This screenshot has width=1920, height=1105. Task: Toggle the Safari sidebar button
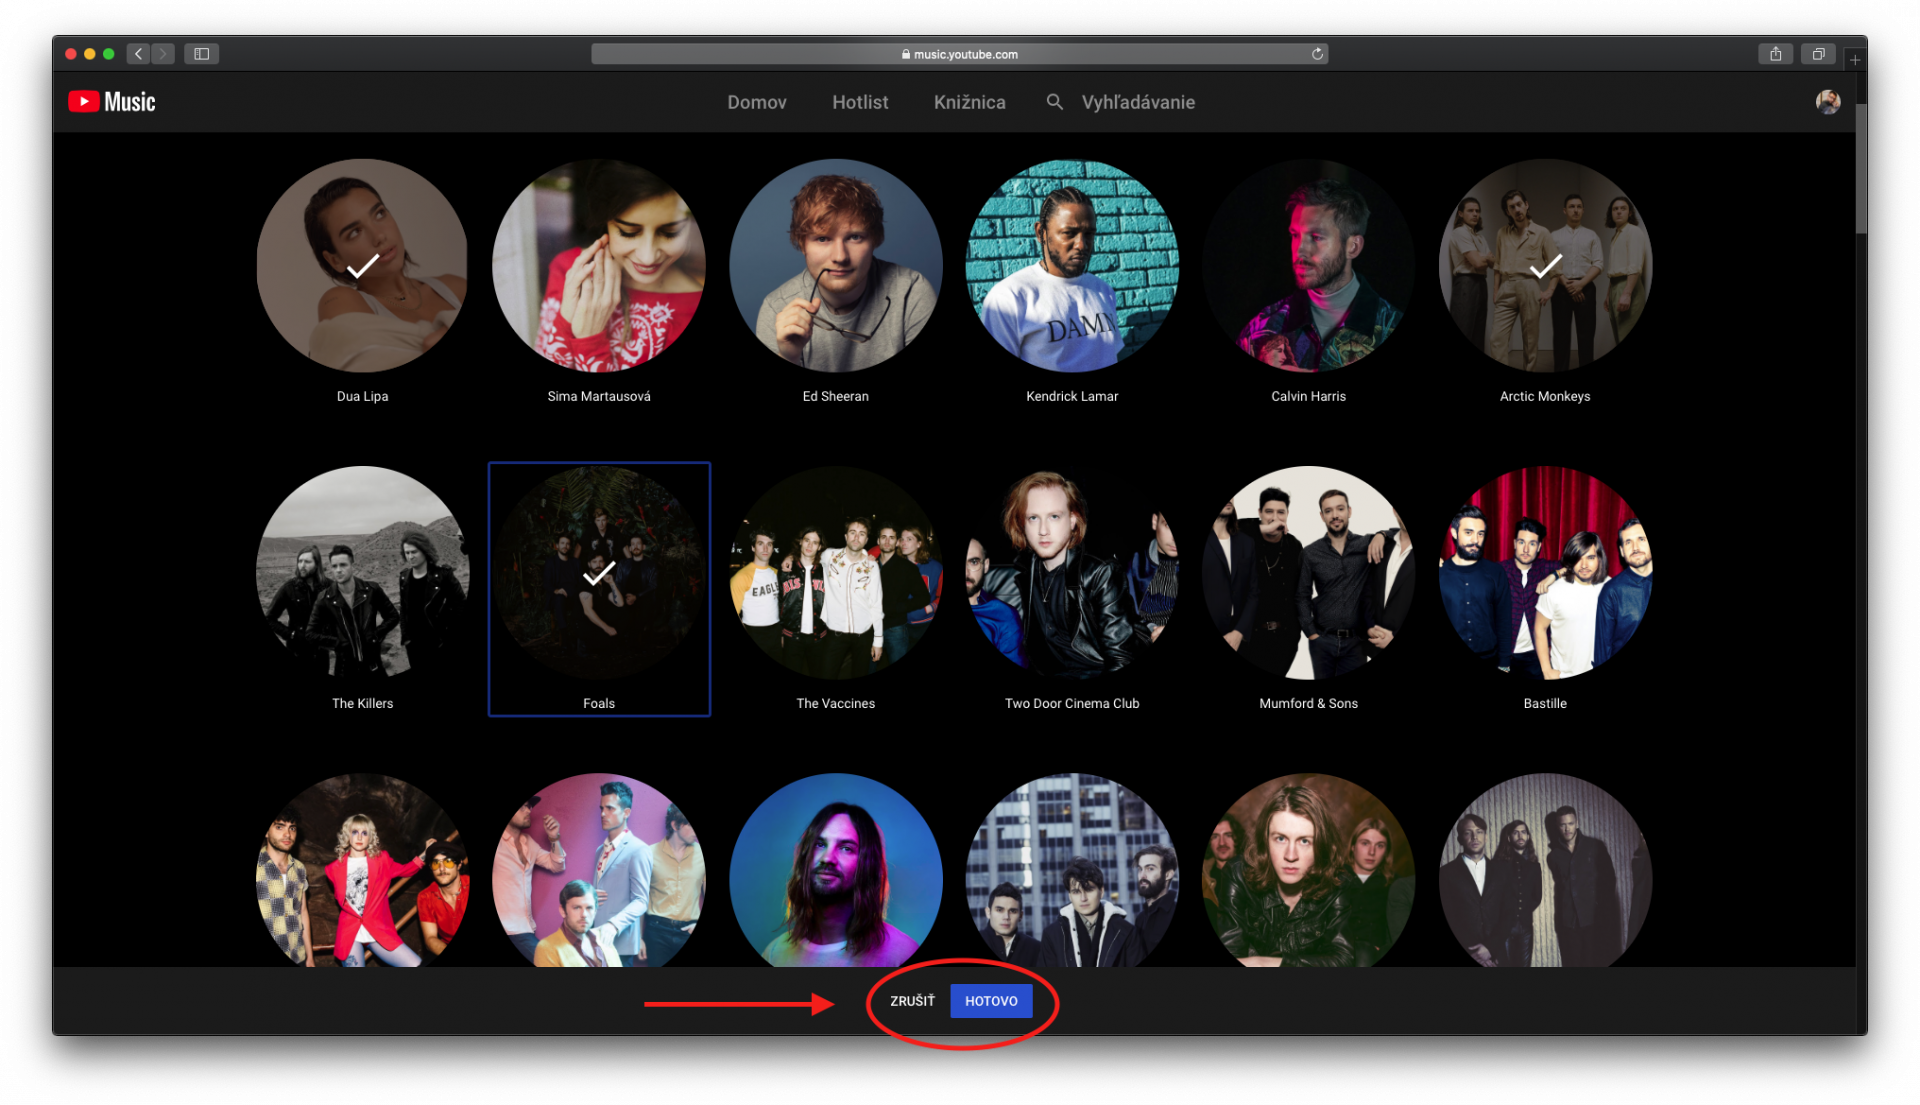point(201,54)
